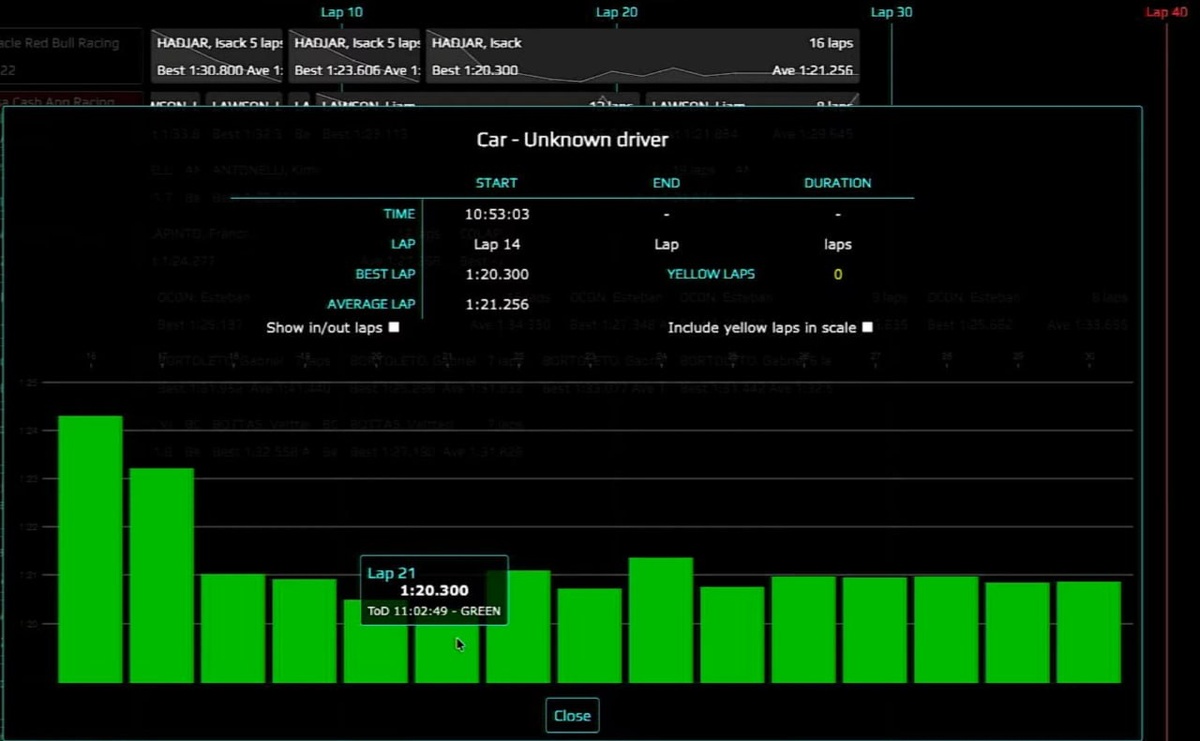1200x741 pixels.
Task: Click the AVERAGE LAP row label
Action: 371,305
